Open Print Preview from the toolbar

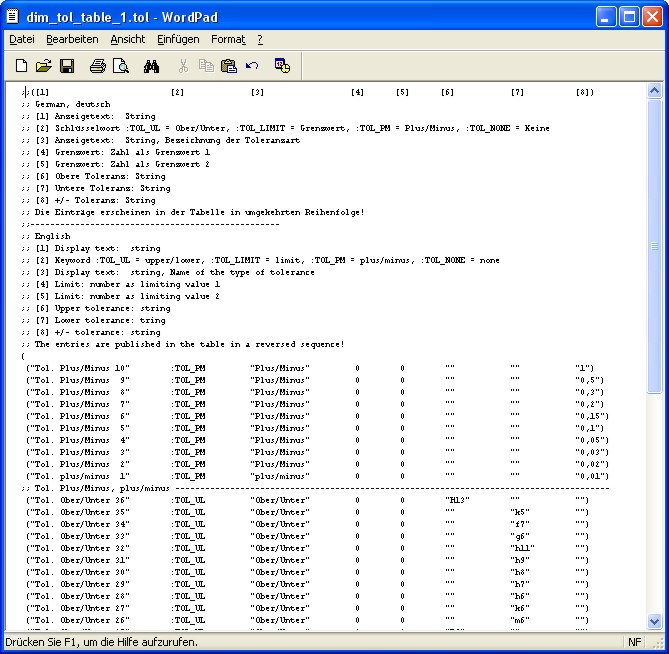pyautogui.click(x=120, y=66)
